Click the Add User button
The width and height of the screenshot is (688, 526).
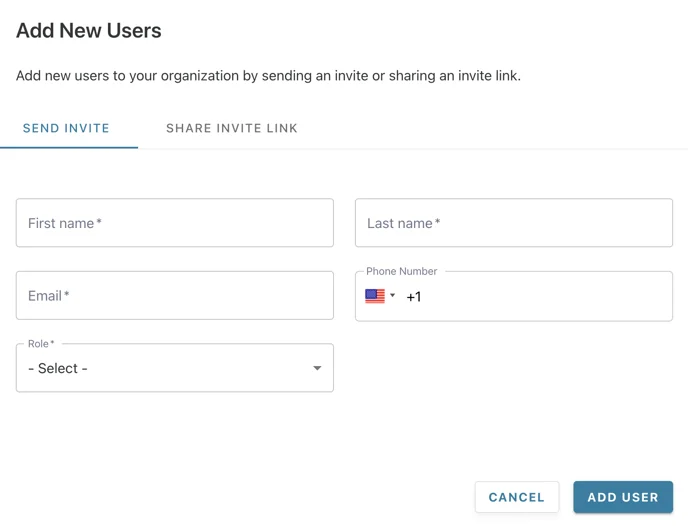(623, 497)
